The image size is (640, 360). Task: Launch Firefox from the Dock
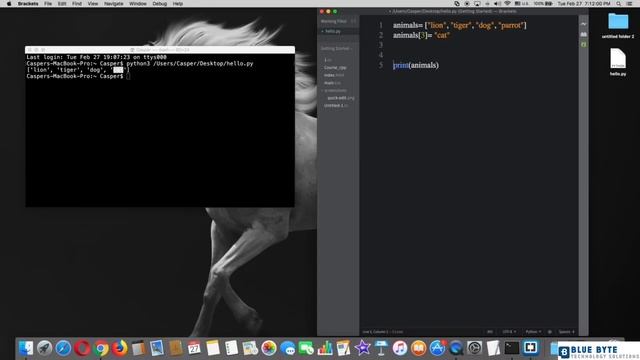[x=120, y=348]
